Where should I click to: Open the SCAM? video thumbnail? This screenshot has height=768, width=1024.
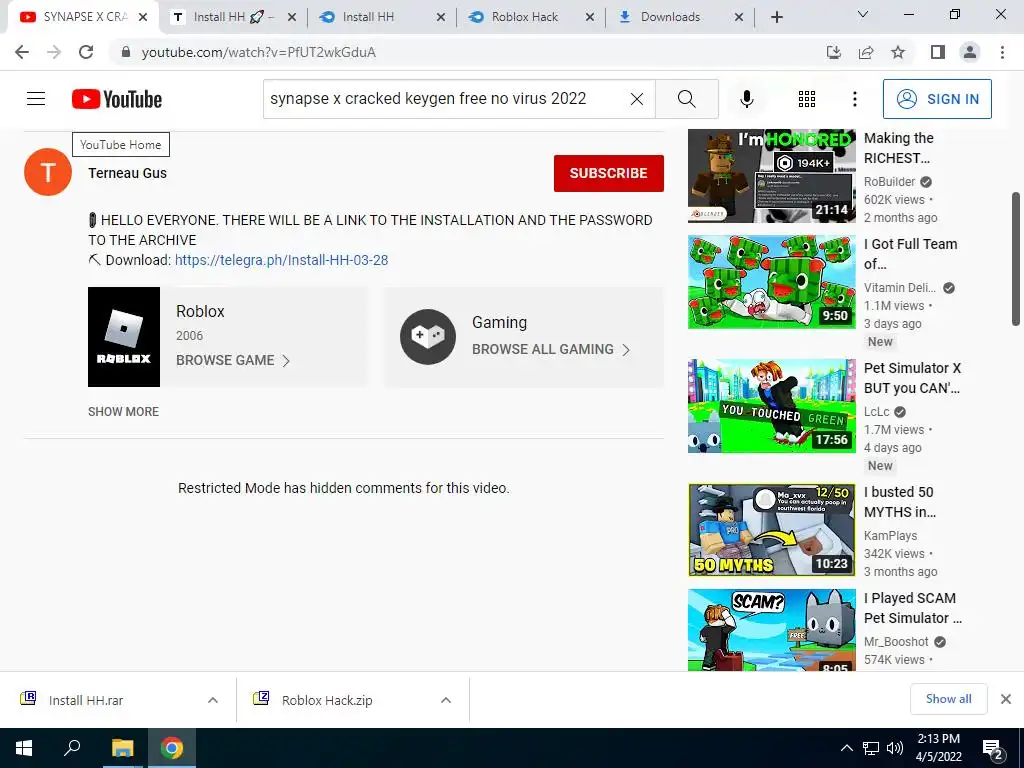pos(771,630)
